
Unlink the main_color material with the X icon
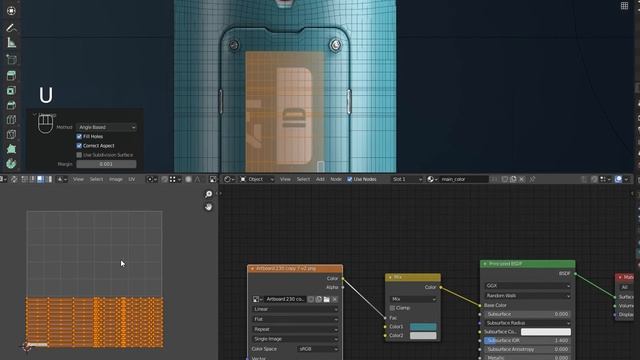(x=522, y=179)
